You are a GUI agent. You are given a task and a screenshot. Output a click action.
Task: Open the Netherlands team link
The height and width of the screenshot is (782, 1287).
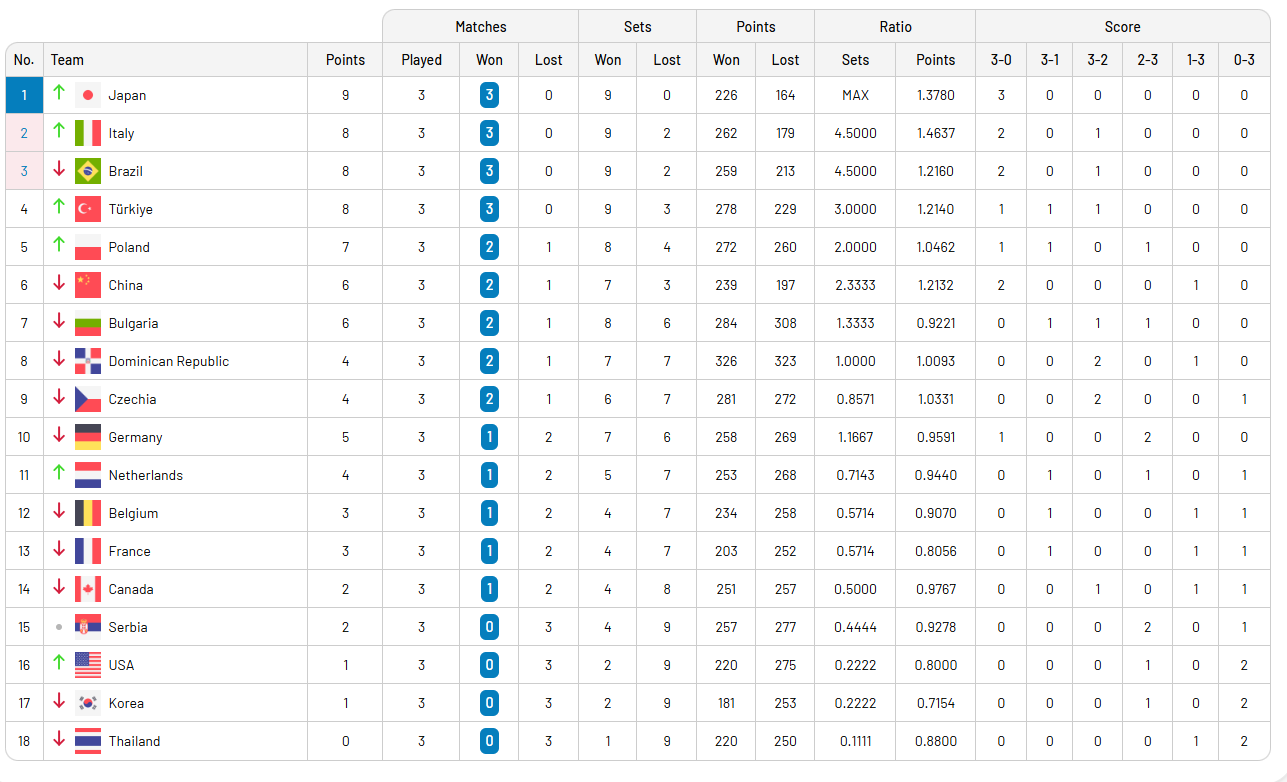pyautogui.click(x=146, y=476)
